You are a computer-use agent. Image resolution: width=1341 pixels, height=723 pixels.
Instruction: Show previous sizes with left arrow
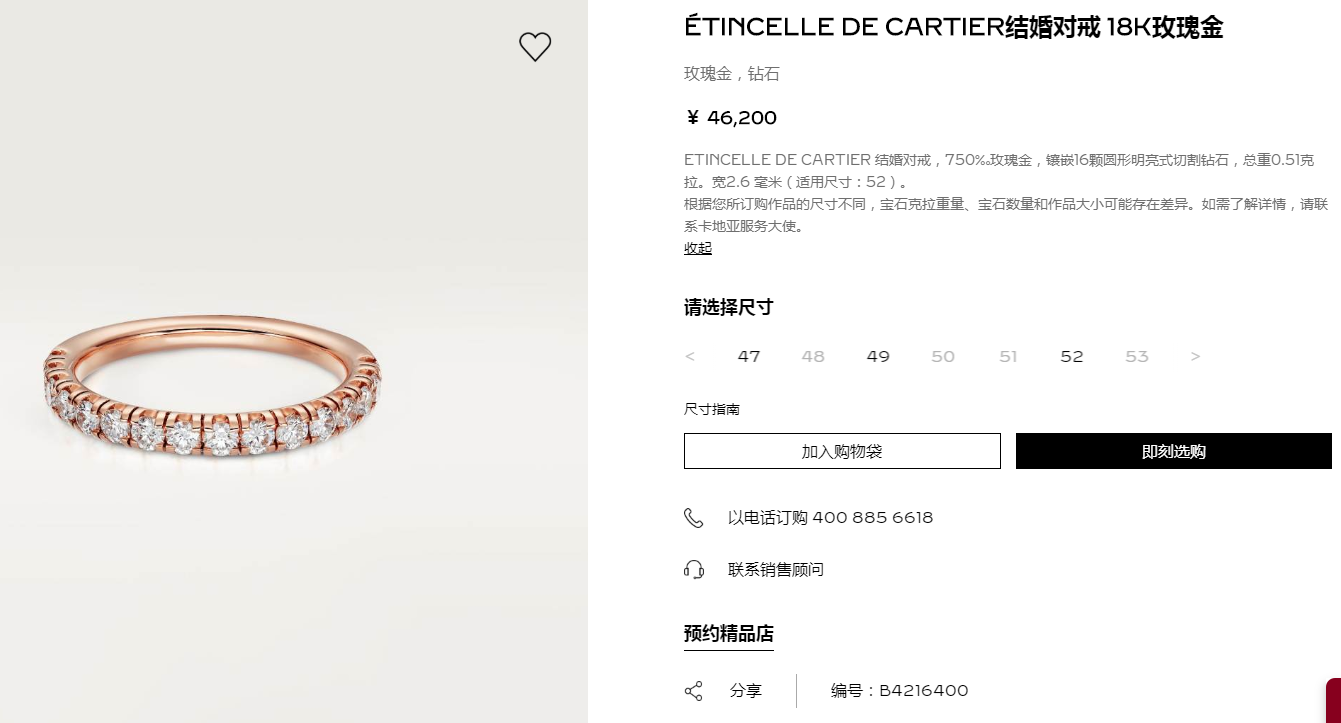(x=690, y=357)
